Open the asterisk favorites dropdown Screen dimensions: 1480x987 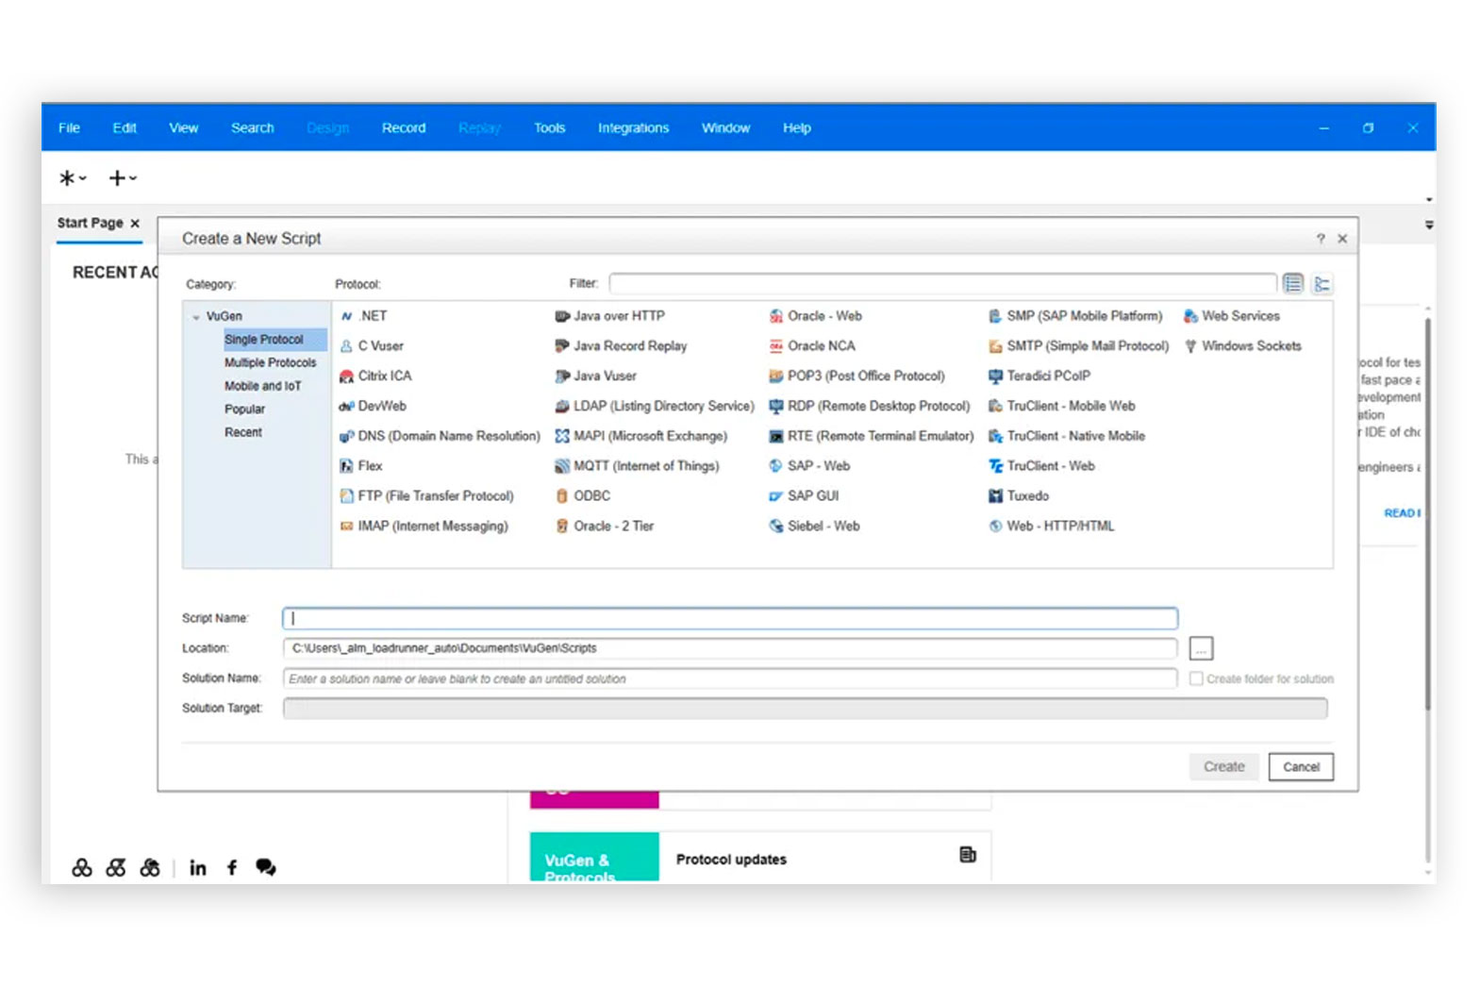(70, 177)
